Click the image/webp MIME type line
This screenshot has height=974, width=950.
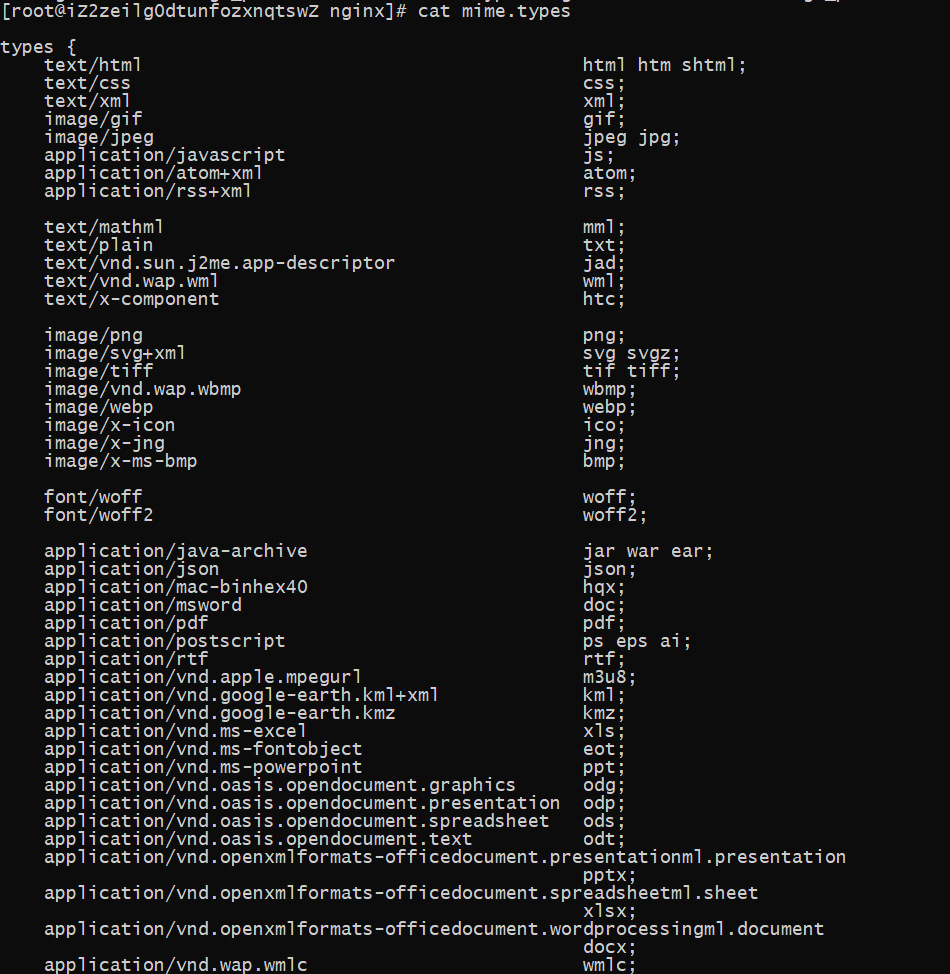pos(99,407)
